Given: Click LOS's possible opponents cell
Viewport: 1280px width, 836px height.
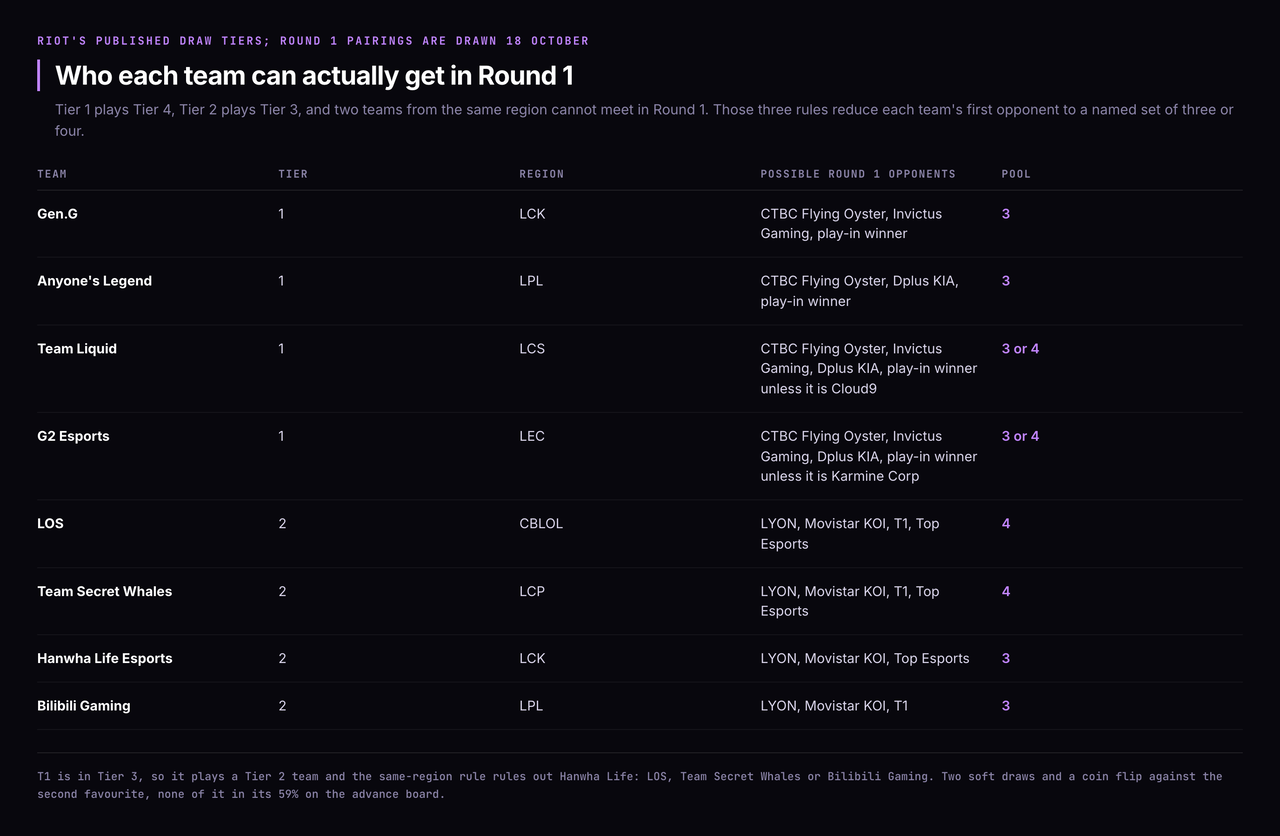Looking at the screenshot, I should (850, 534).
